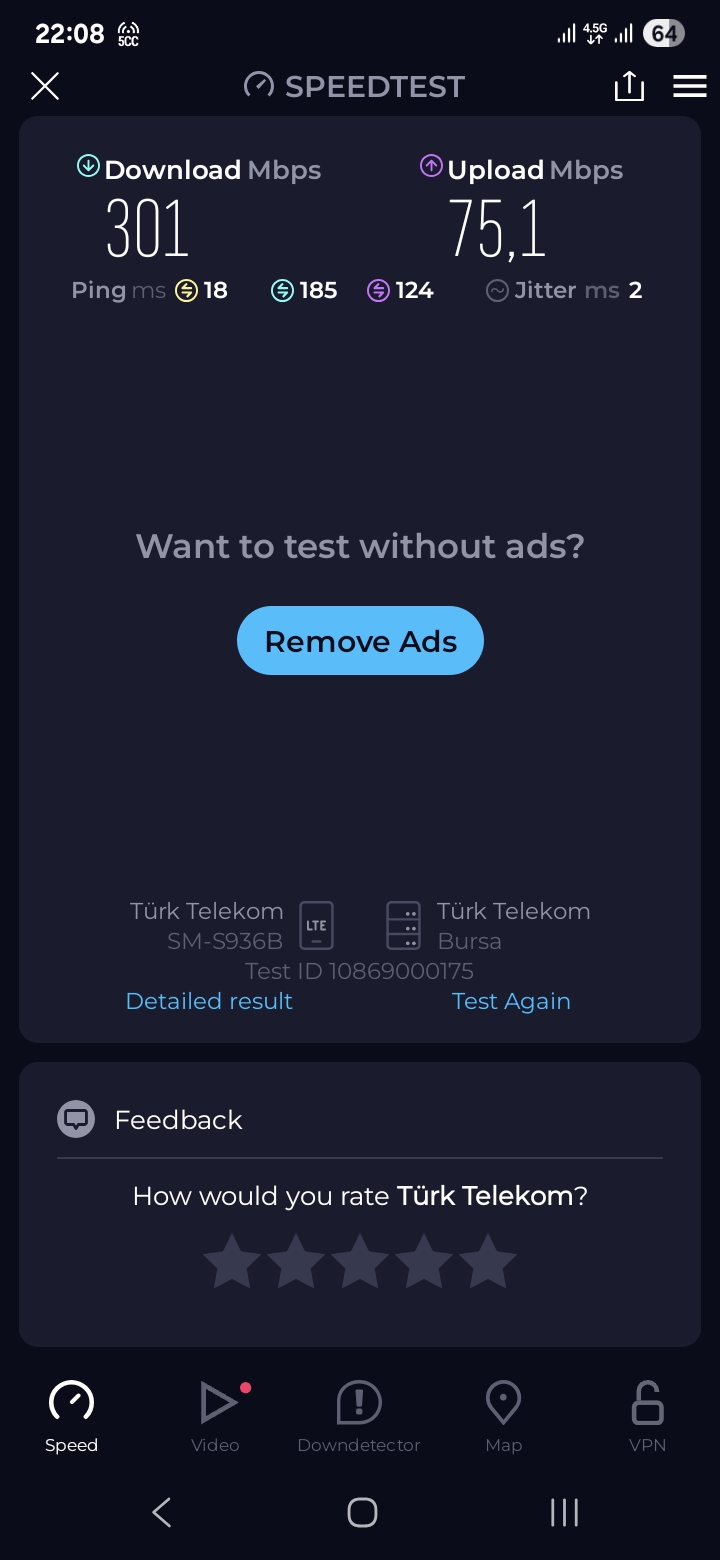Screen dimensions: 720x1560
Task: Tap the LTE phone device icon
Action: click(316, 925)
